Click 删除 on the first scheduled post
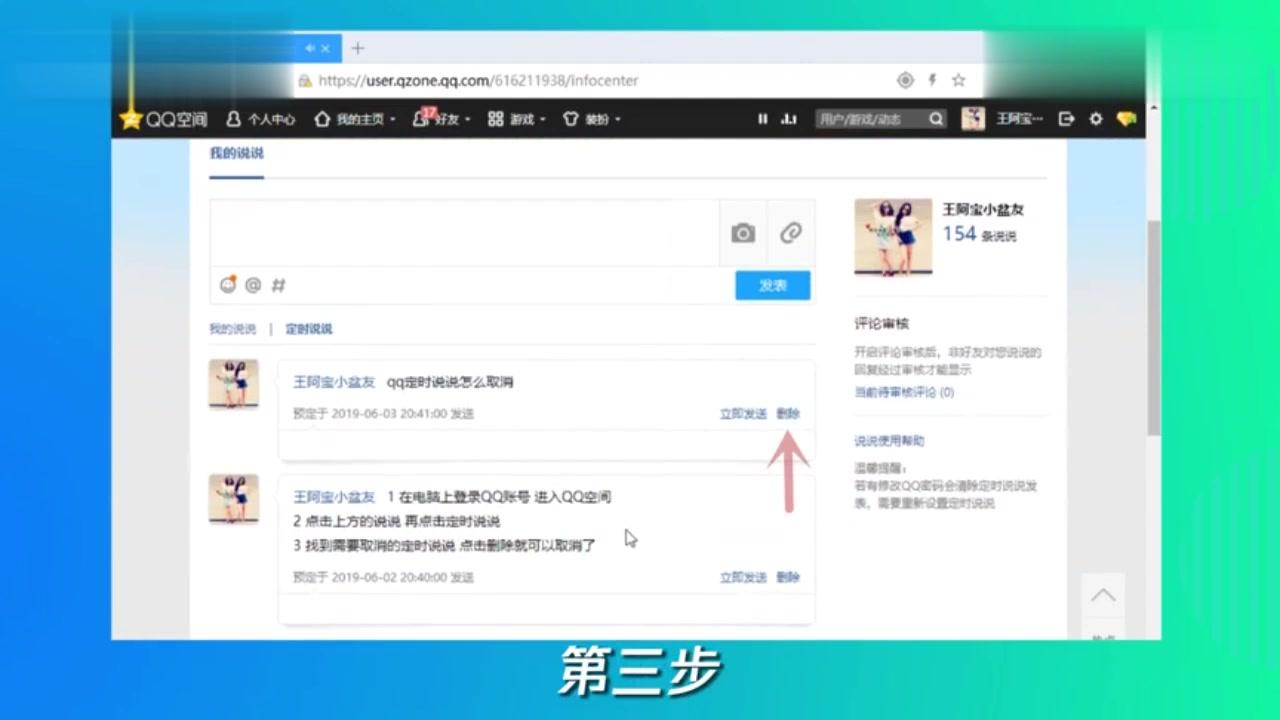This screenshot has width=1280, height=720. 788,412
